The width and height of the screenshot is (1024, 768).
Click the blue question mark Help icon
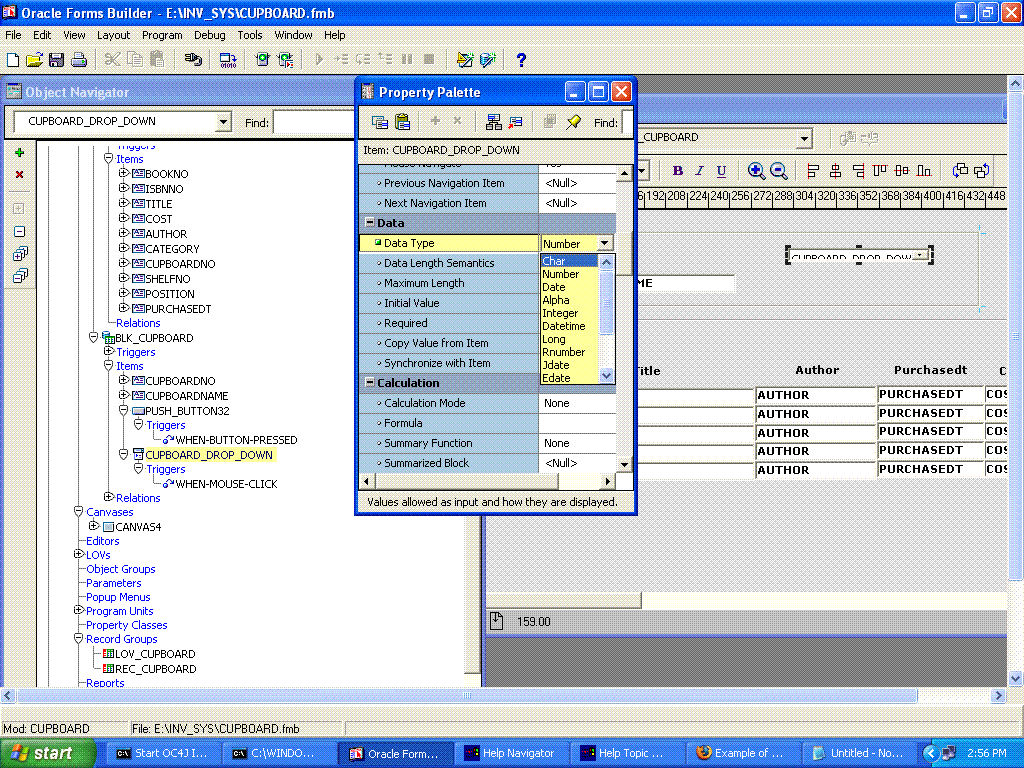tap(521, 60)
